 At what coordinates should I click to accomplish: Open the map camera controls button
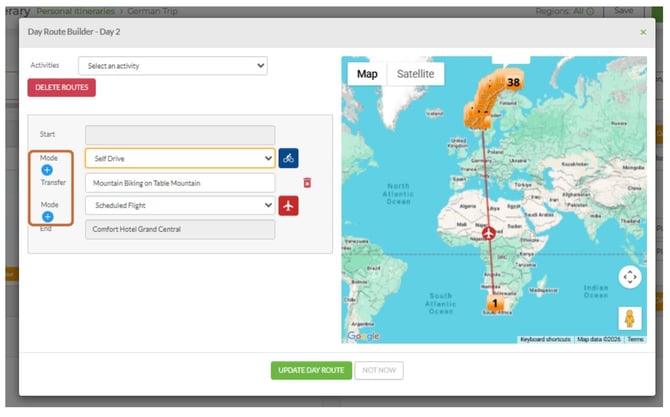point(630,277)
